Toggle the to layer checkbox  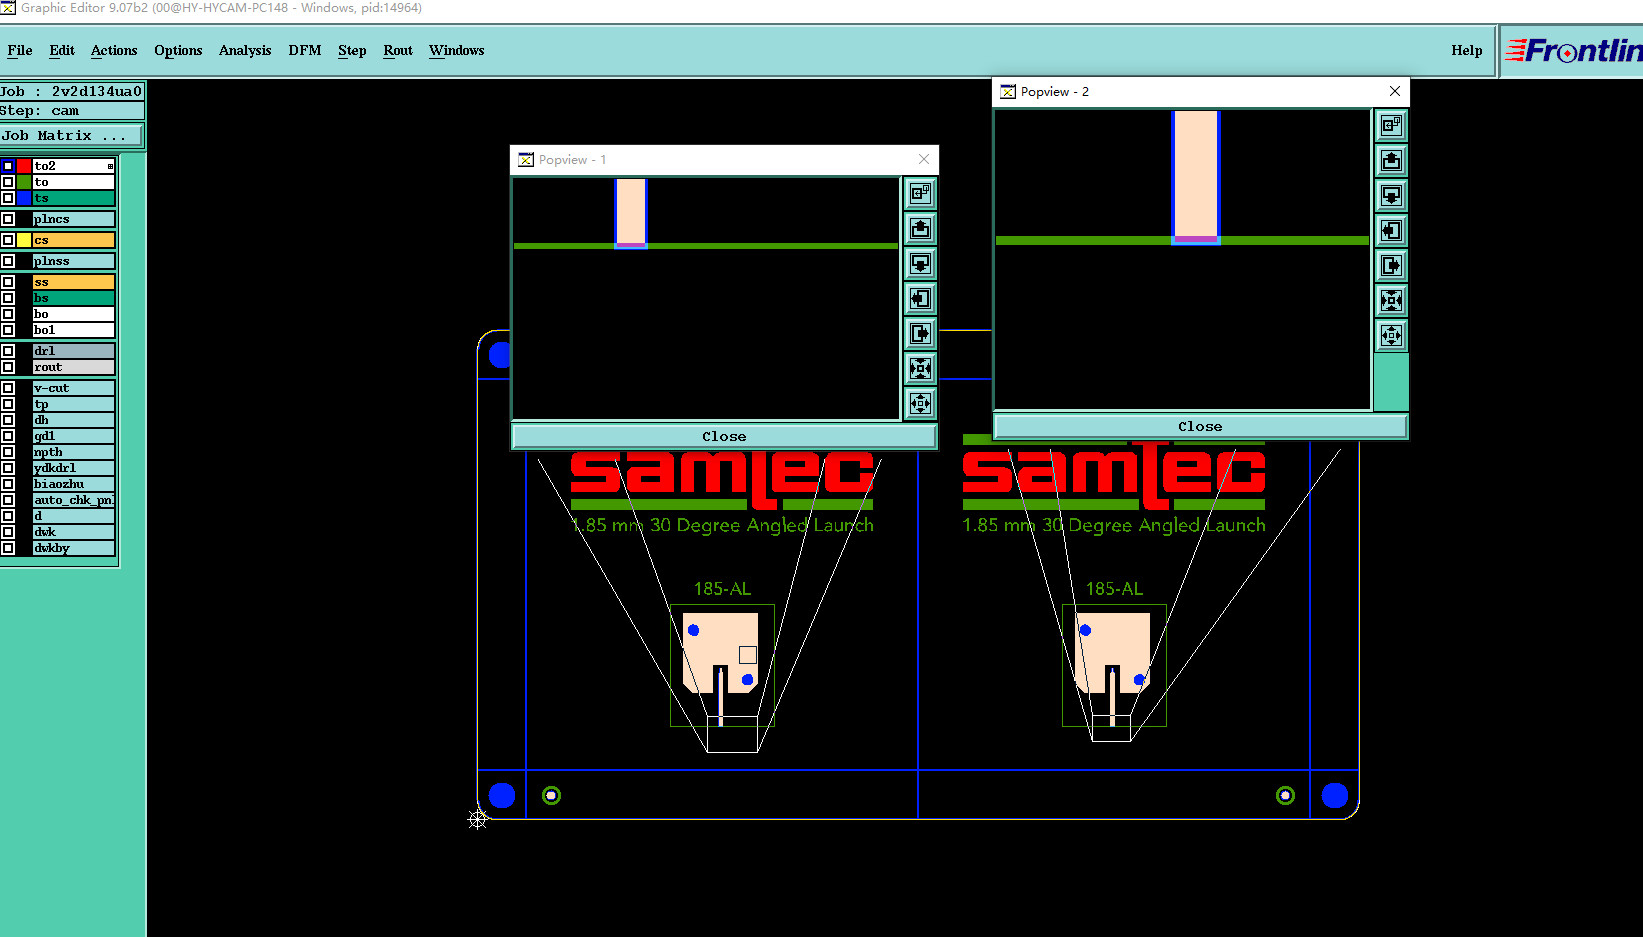coord(8,182)
